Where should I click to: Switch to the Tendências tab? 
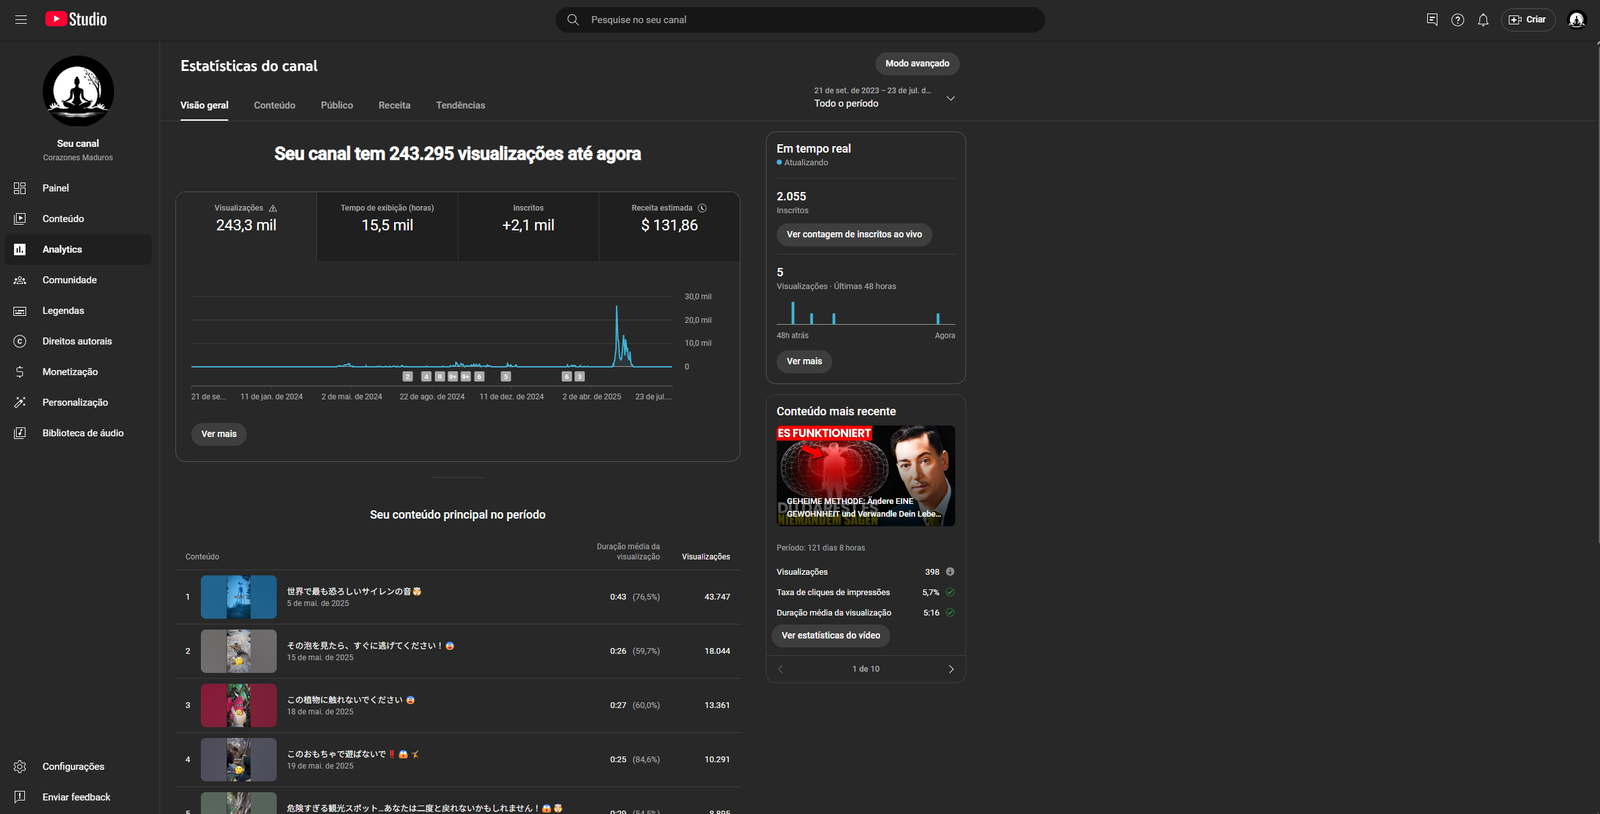tap(460, 105)
